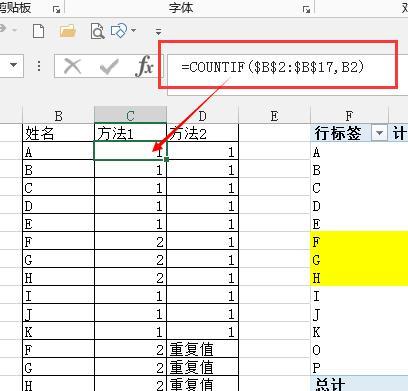Click the Cancel X formula button

coord(72,66)
